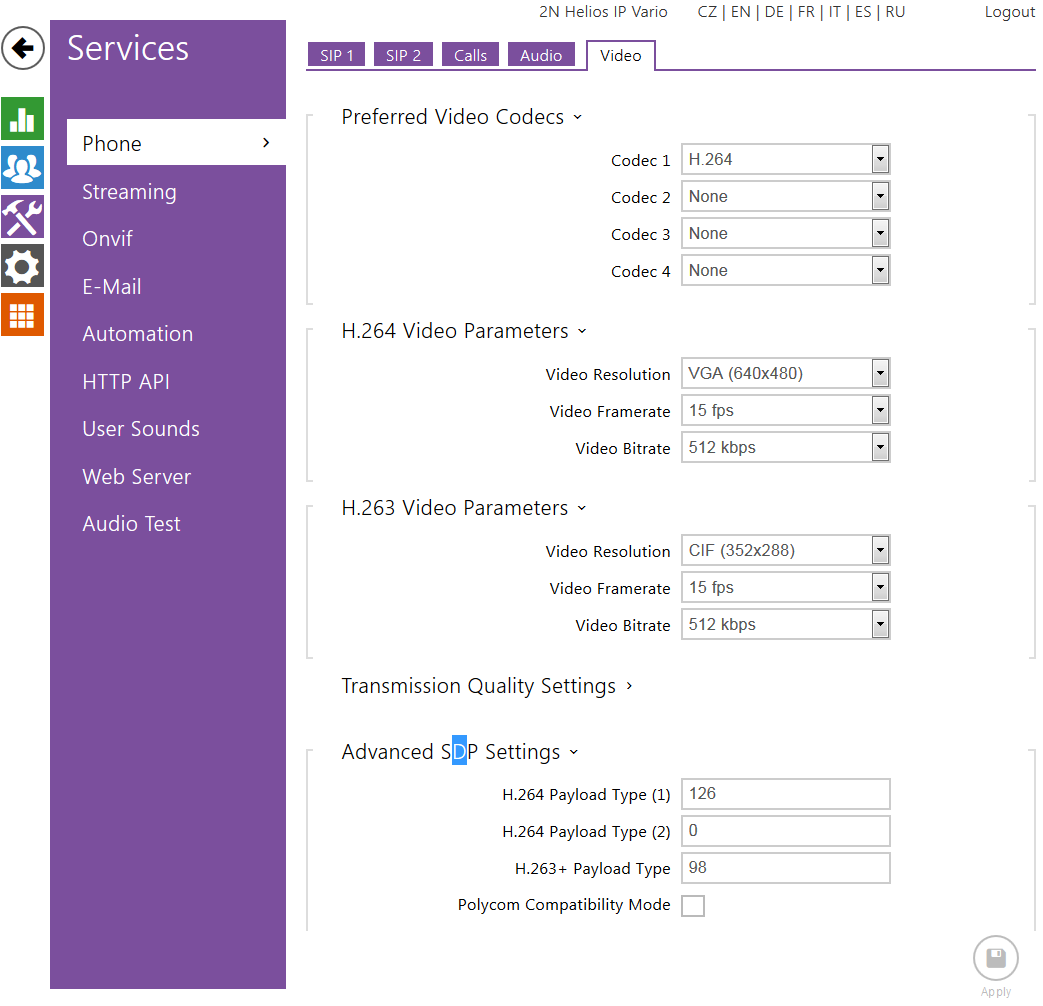
Task: Collapse Advanced SDP Settings section
Action: pyautogui.click(x=459, y=752)
